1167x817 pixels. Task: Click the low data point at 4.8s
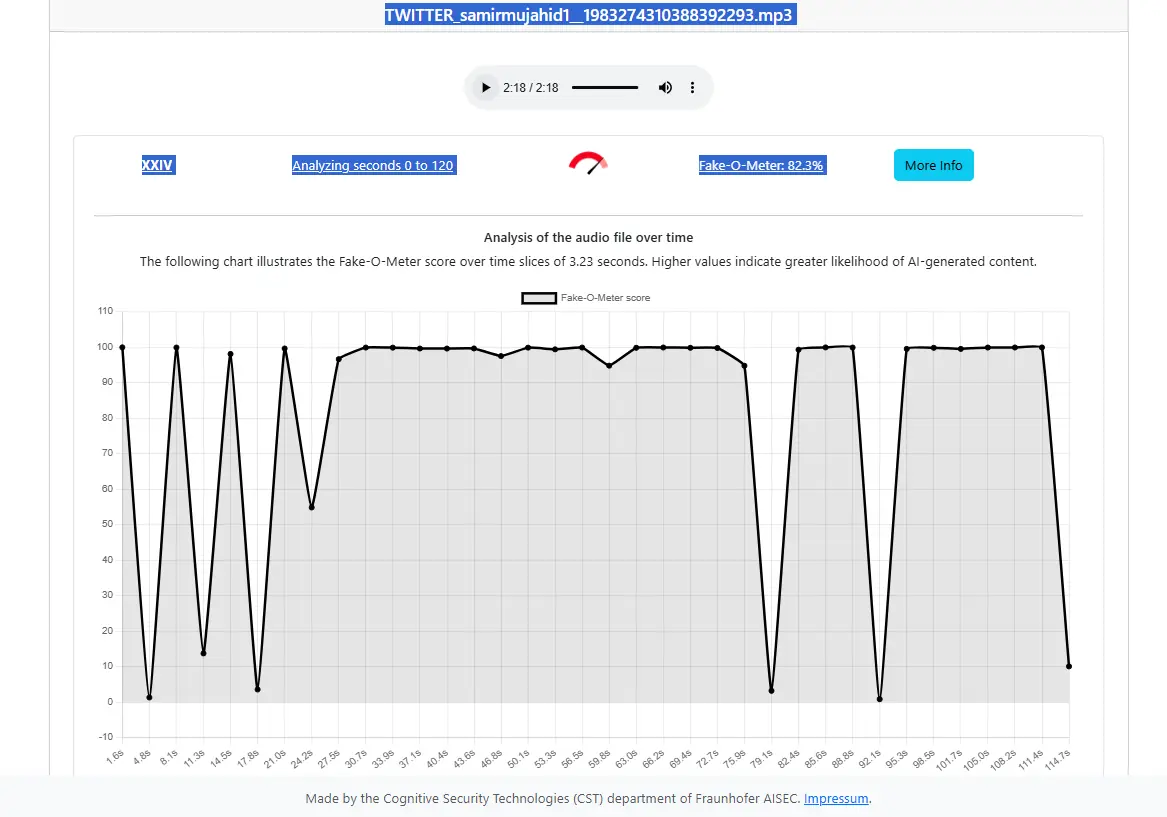149,697
